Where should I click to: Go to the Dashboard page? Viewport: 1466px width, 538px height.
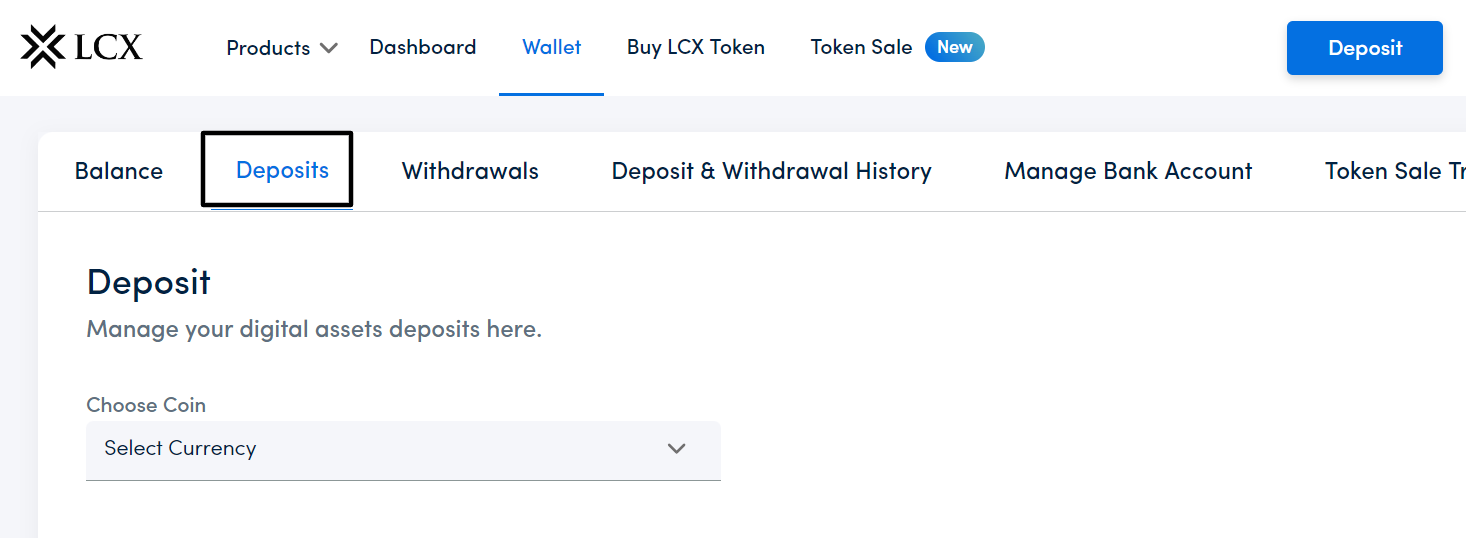(423, 47)
